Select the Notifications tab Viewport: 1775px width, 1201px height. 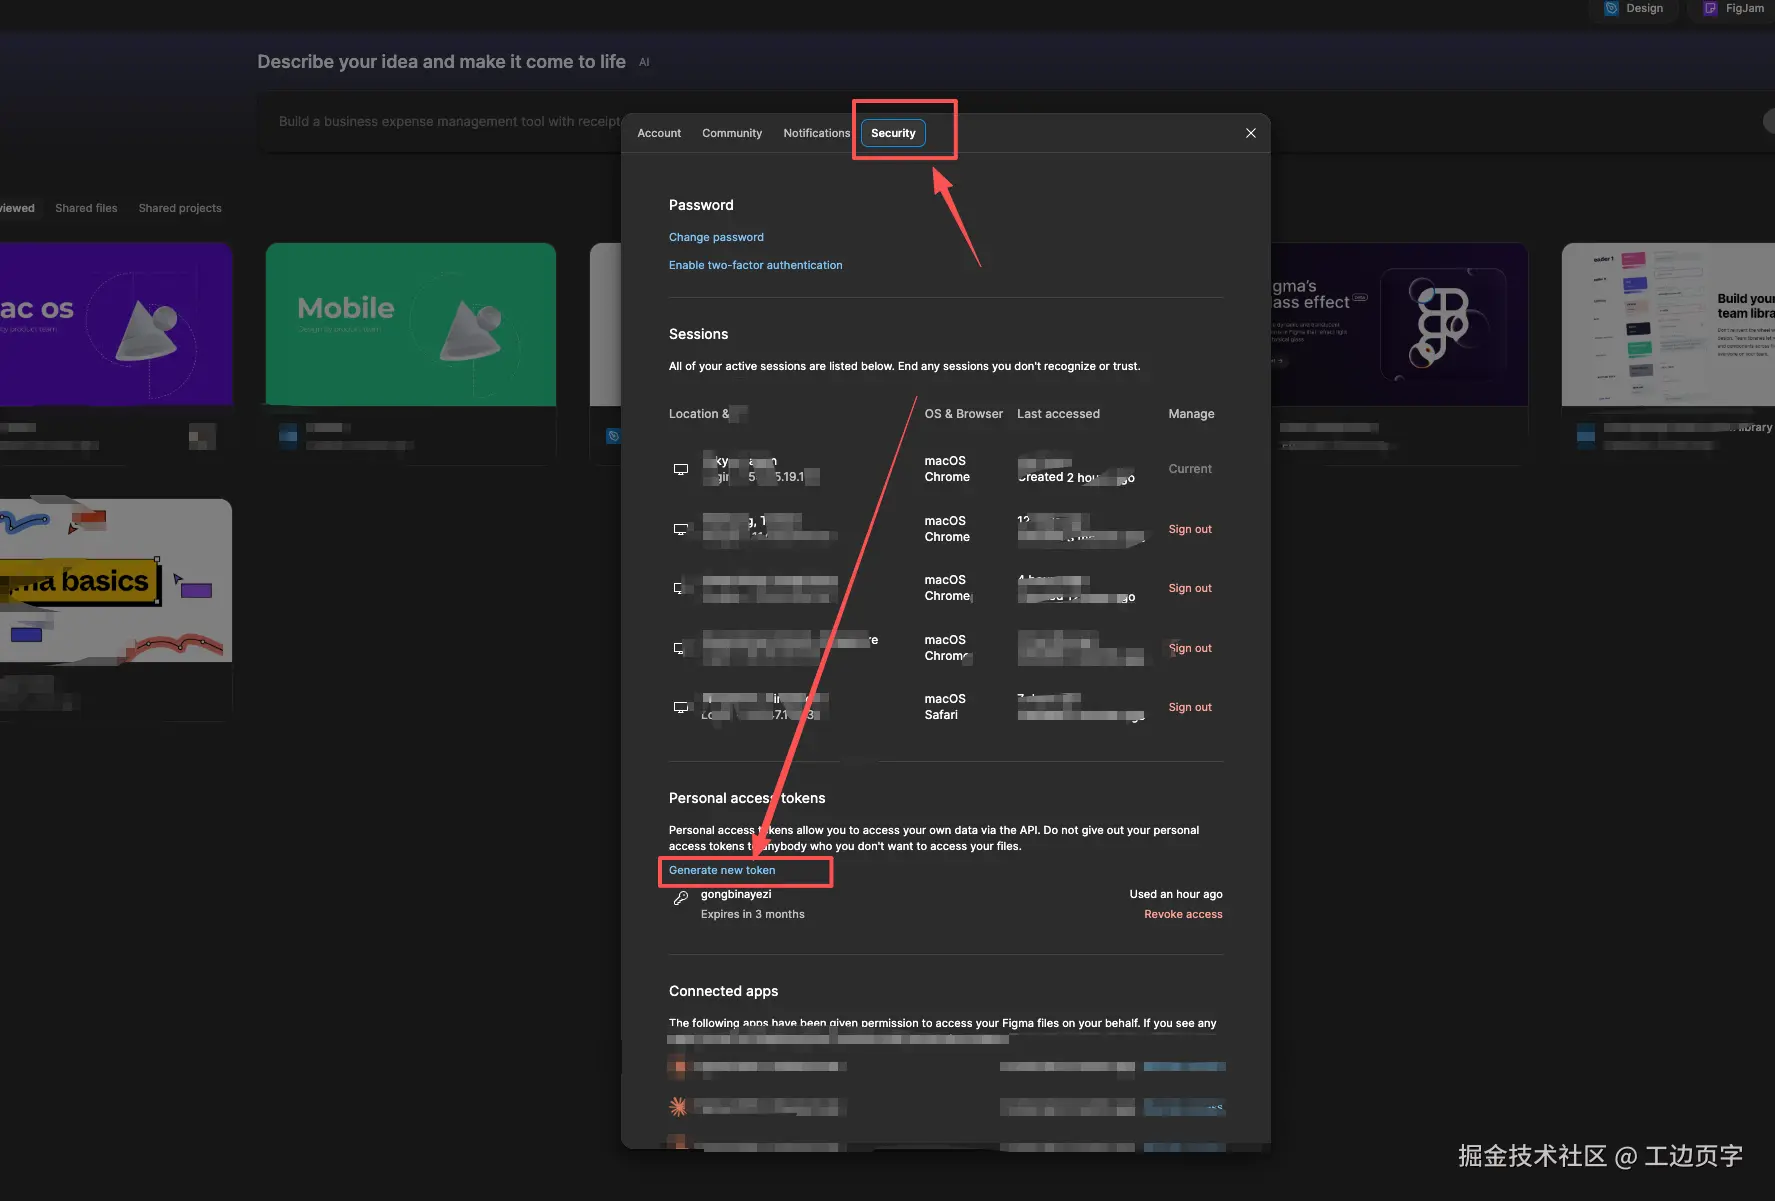click(816, 133)
